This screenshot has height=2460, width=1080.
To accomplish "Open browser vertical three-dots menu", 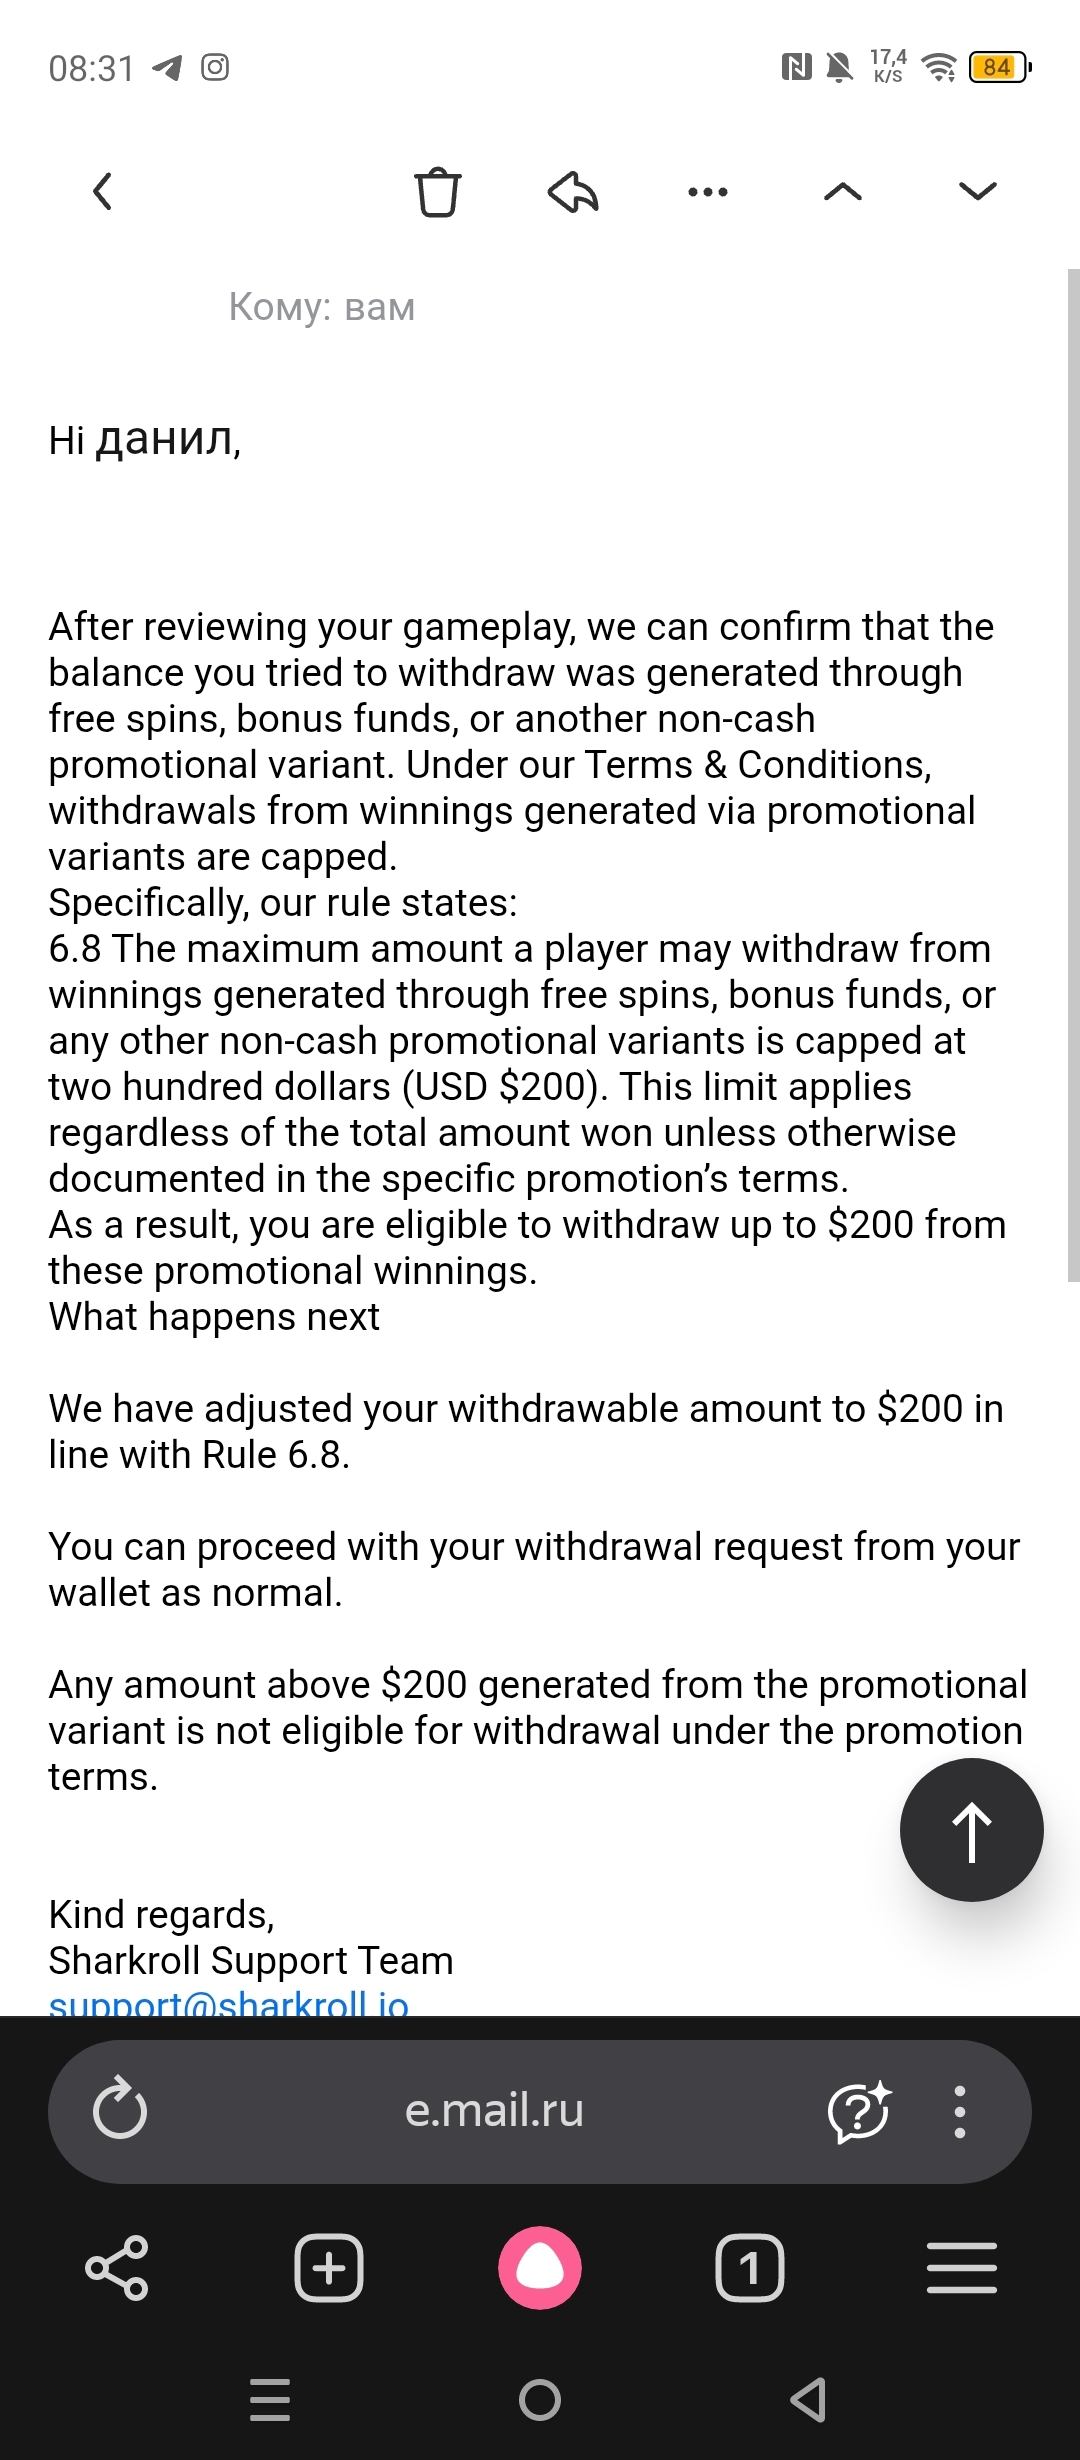I will (x=960, y=2110).
